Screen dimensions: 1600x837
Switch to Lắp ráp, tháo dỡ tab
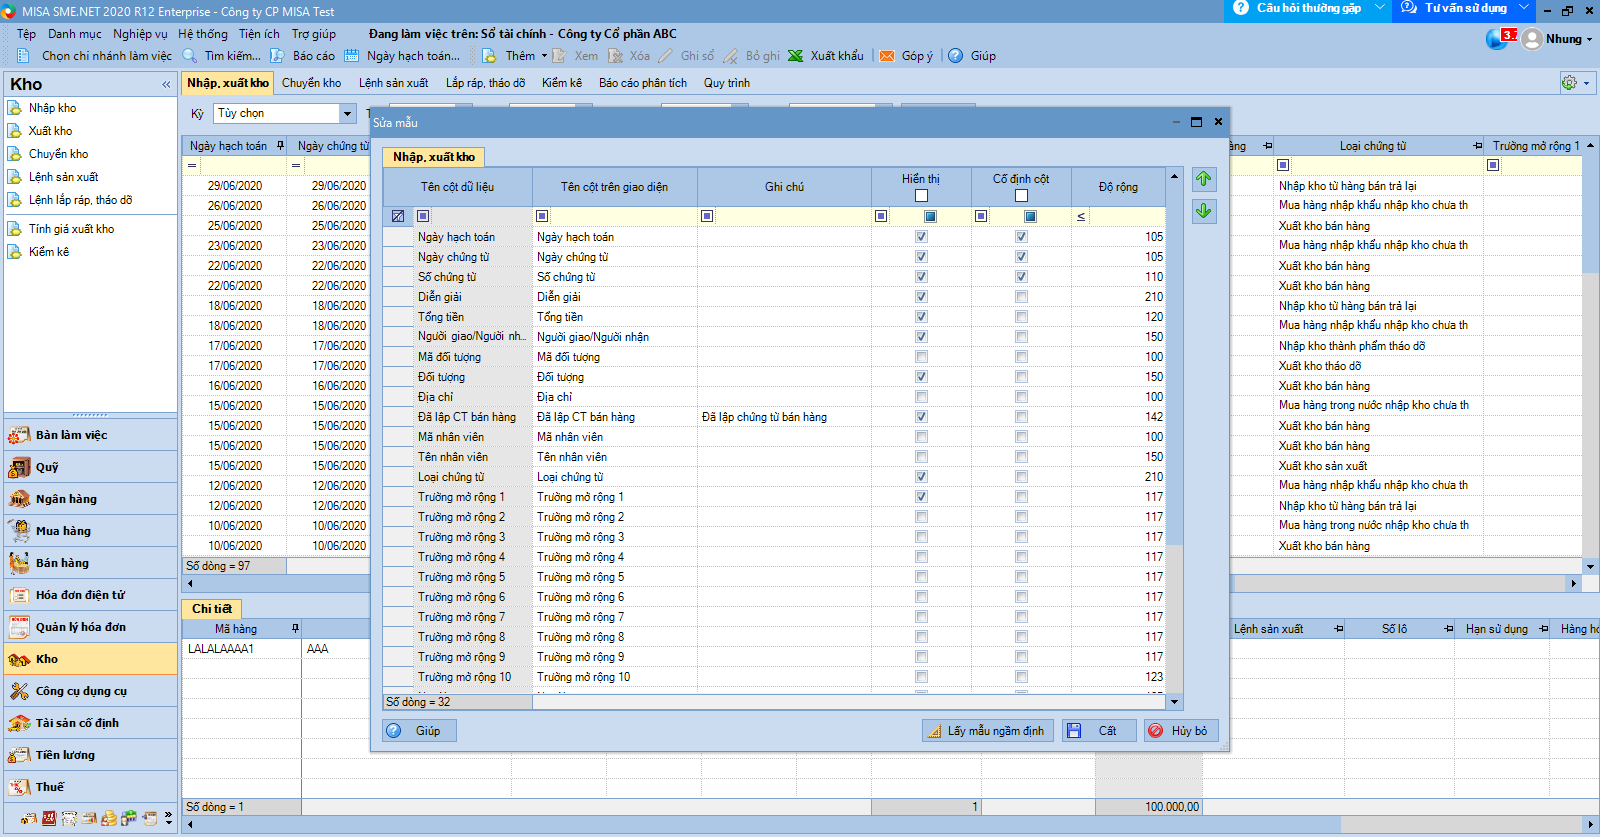pyautogui.click(x=485, y=83)
